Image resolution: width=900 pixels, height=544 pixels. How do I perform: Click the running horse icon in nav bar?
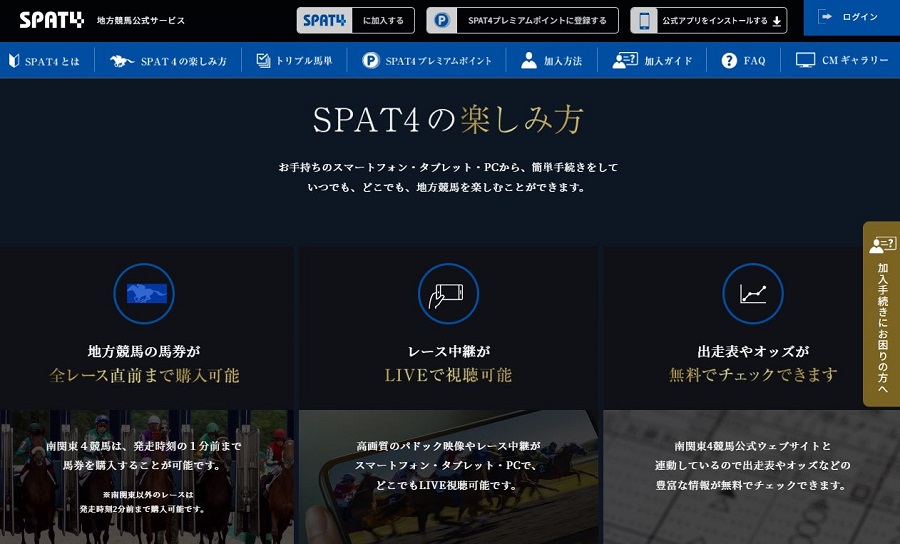(x=122, y=61)
